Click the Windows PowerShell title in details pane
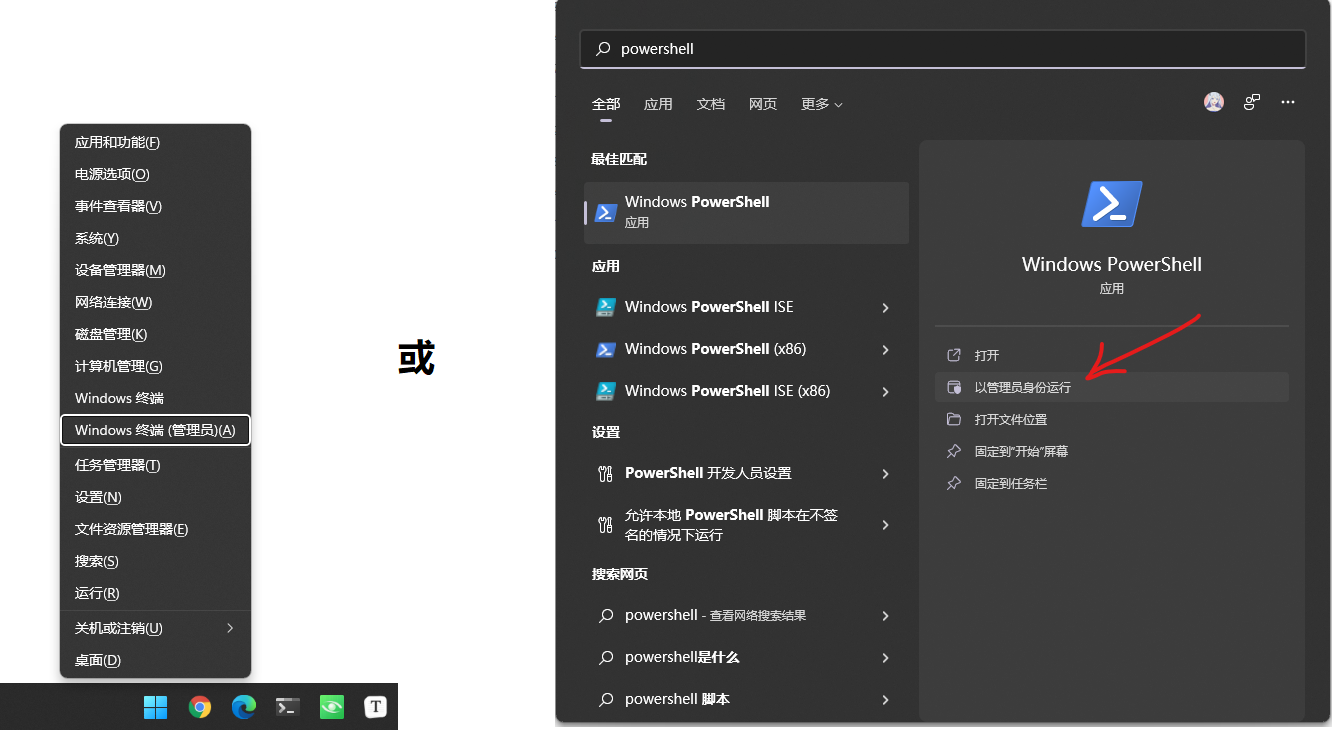 point(1112,265)
